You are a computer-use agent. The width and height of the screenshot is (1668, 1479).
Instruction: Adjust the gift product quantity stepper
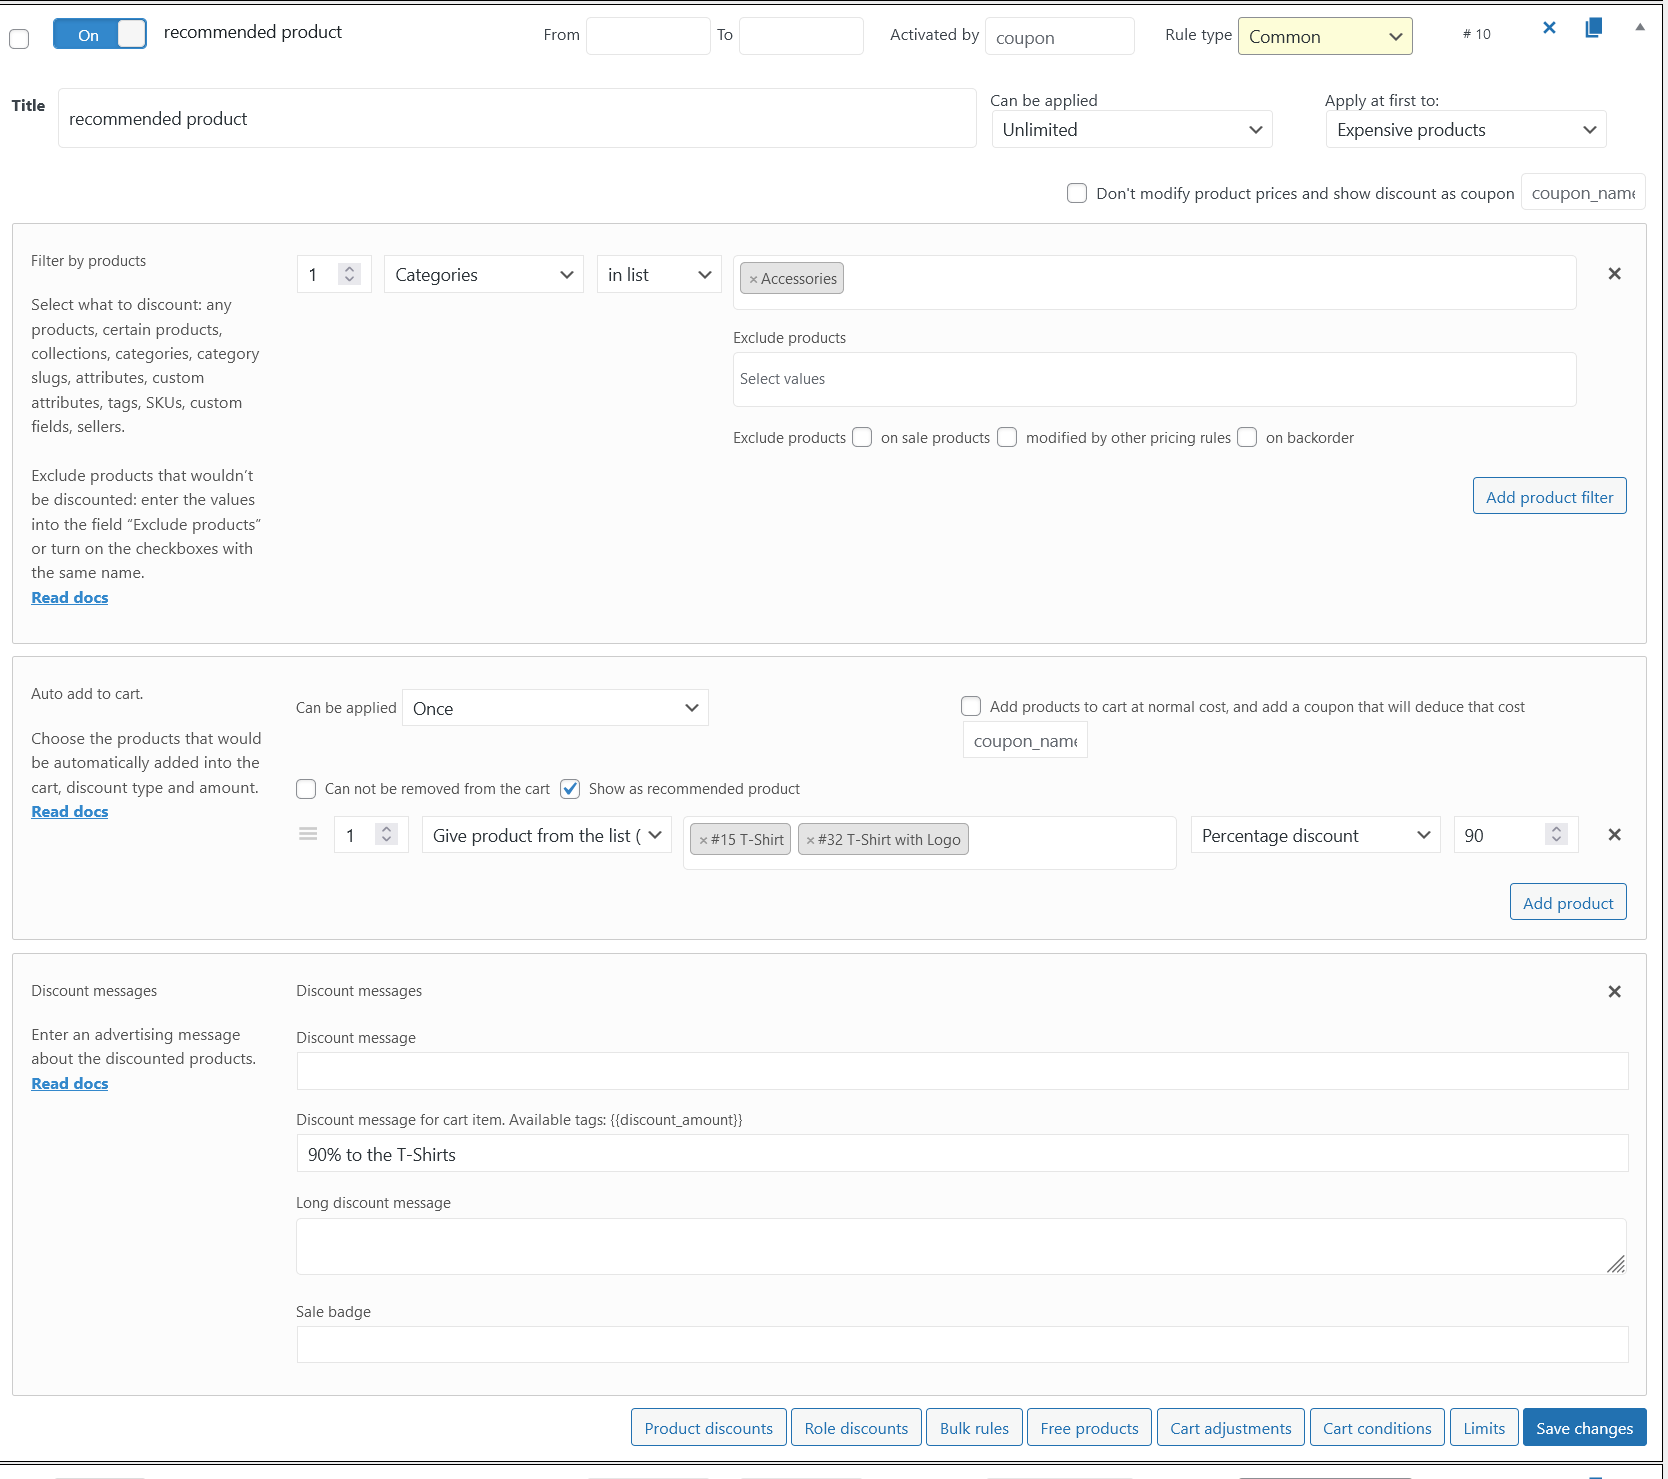[387, 834]
